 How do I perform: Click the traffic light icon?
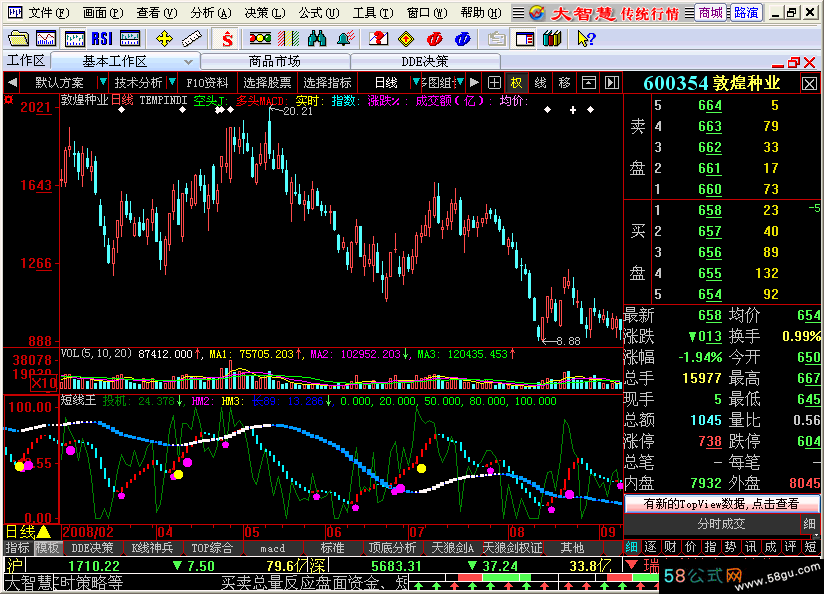click(260, 38)
